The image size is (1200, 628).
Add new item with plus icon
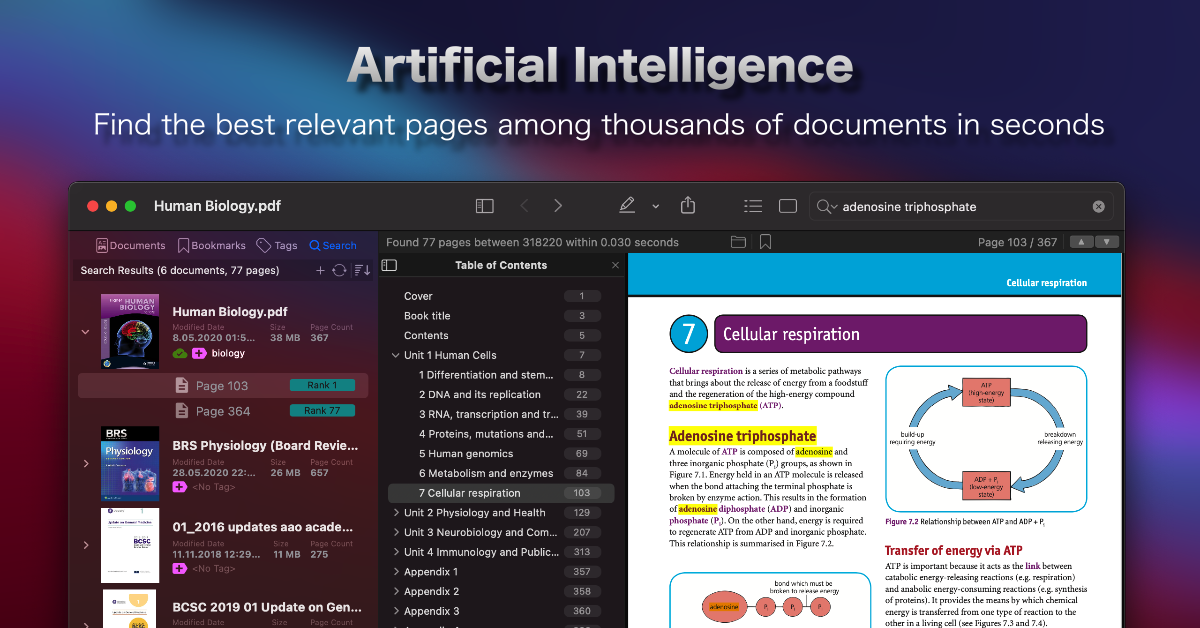tap(320, 270)
